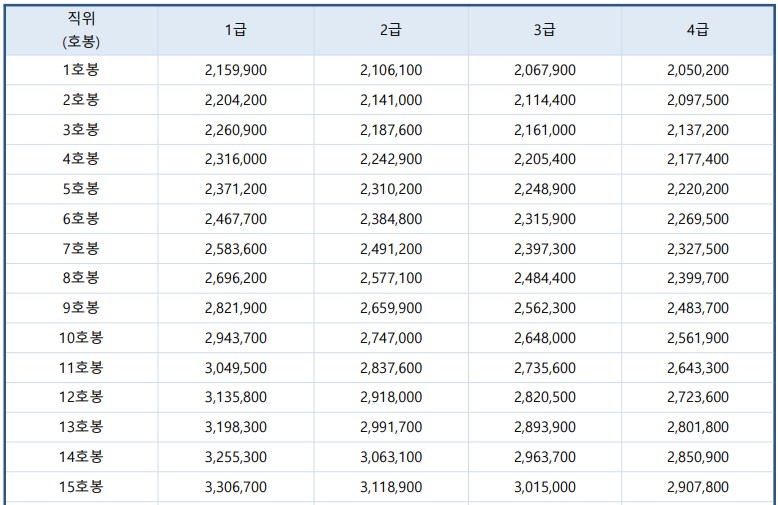778x505 pixels.
Task: Click the 10호봉 row label
Action: [x=81, y=338]
